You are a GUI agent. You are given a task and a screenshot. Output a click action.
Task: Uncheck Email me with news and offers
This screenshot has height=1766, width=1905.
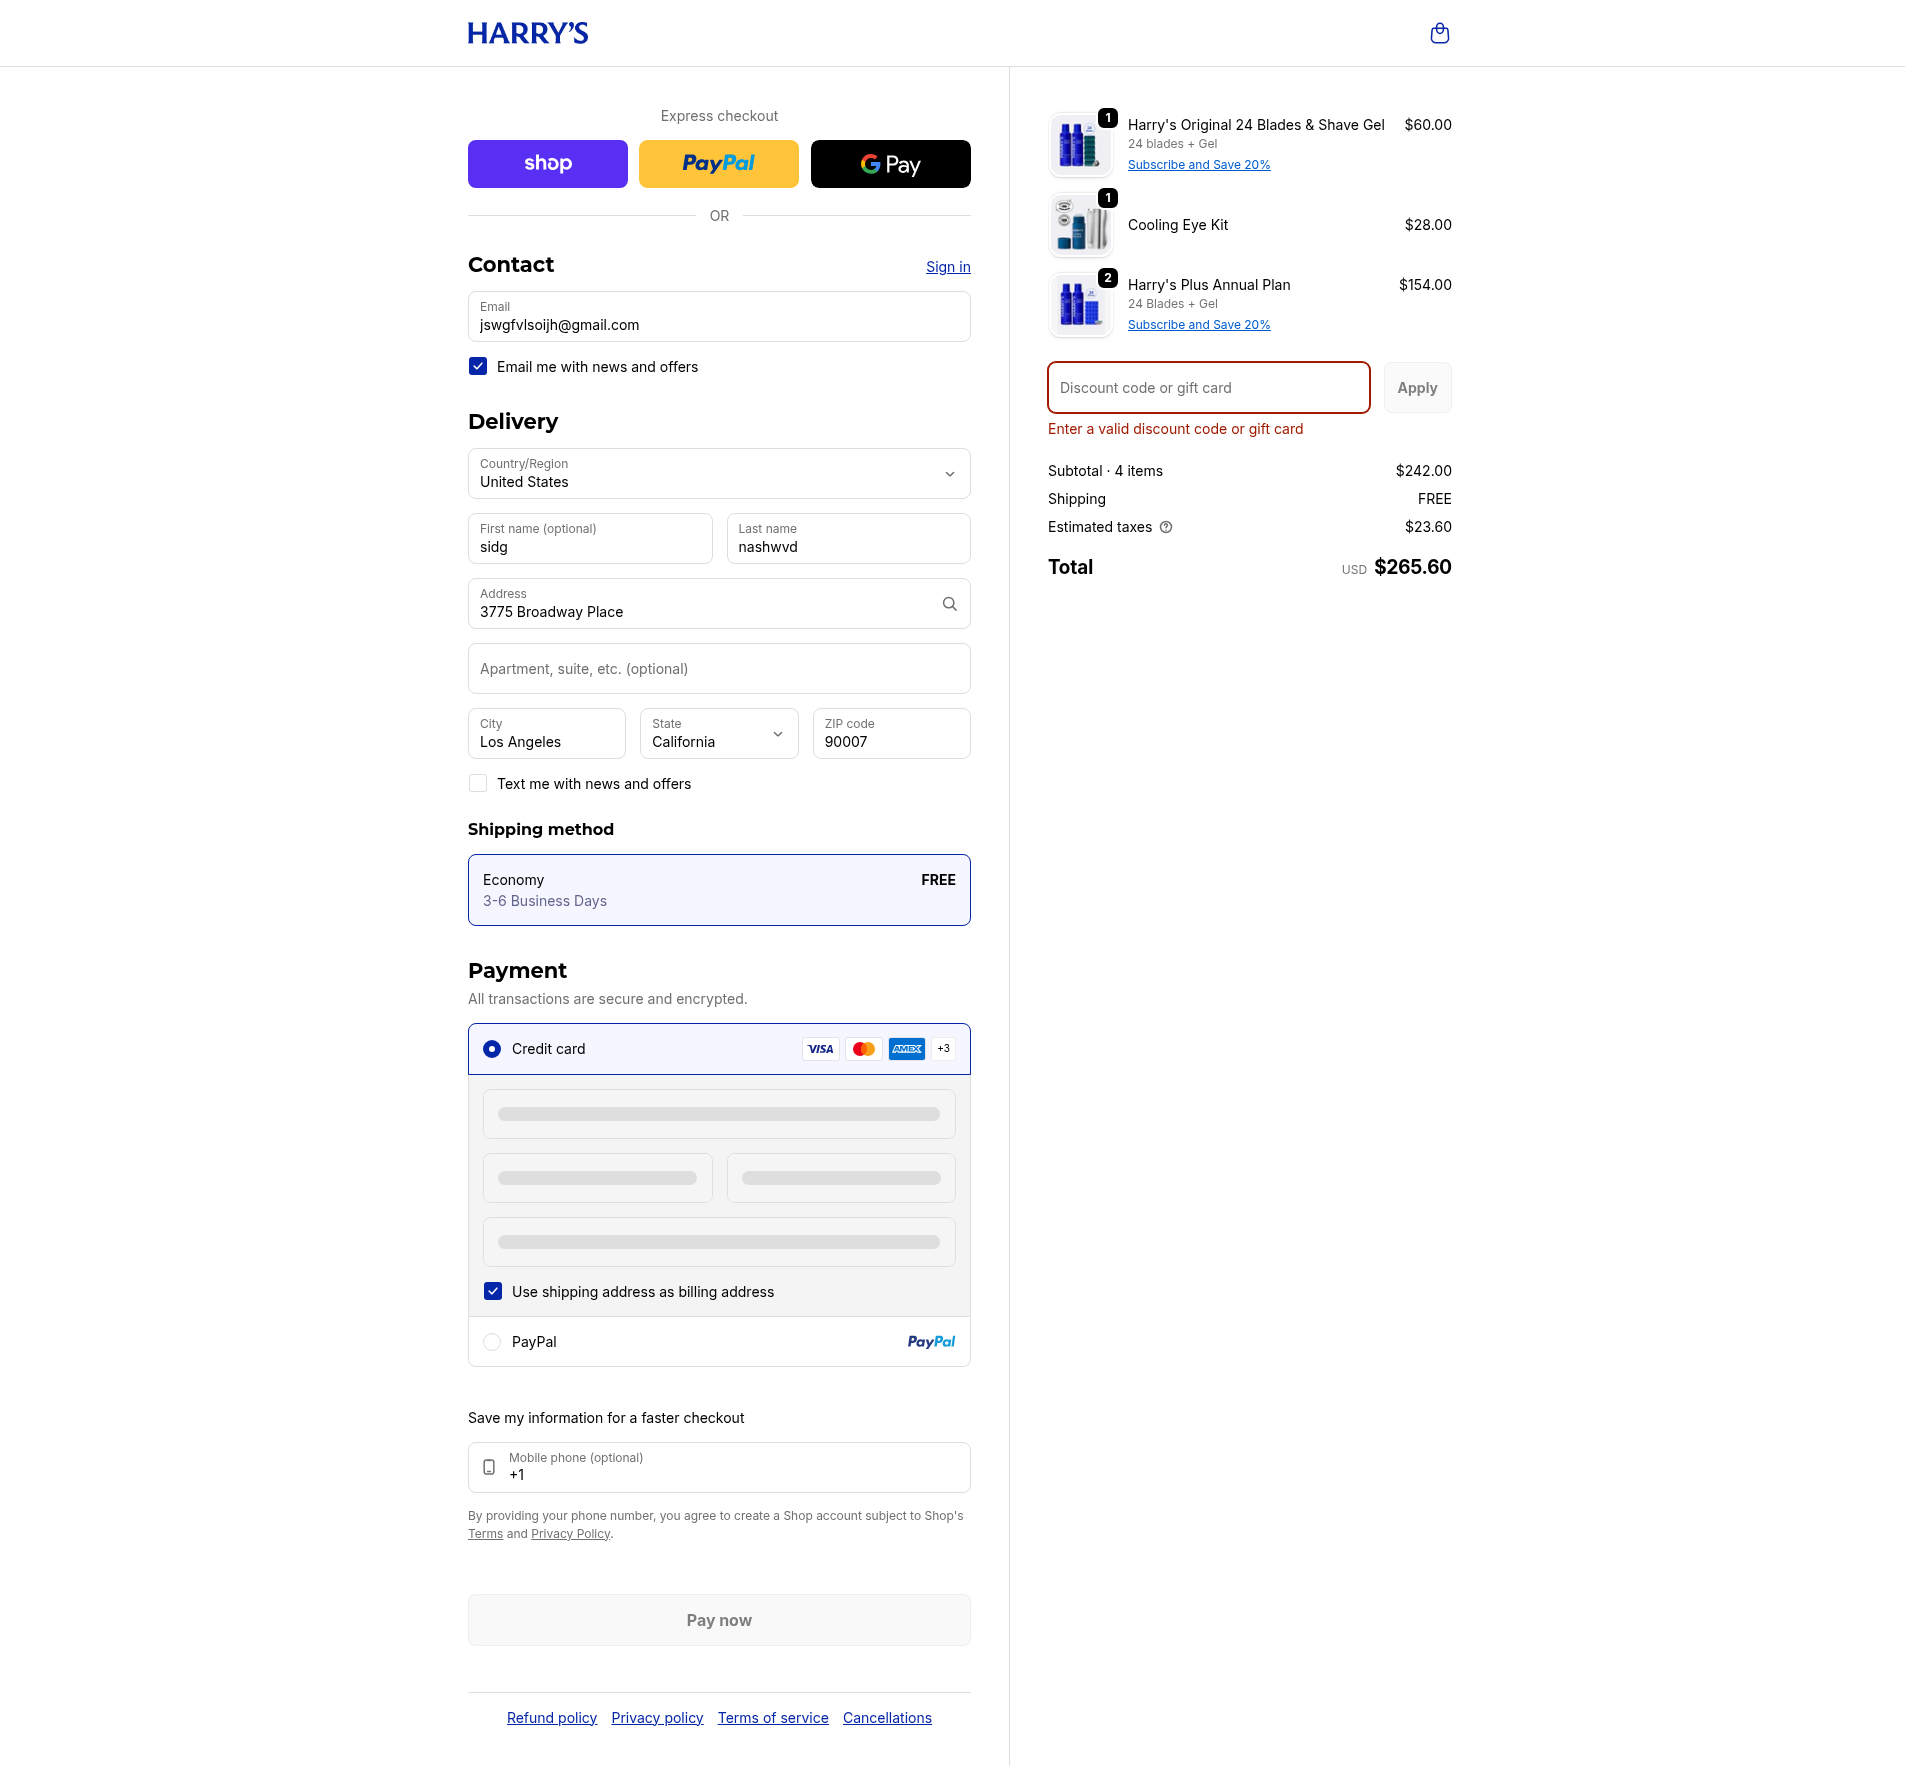478,367
